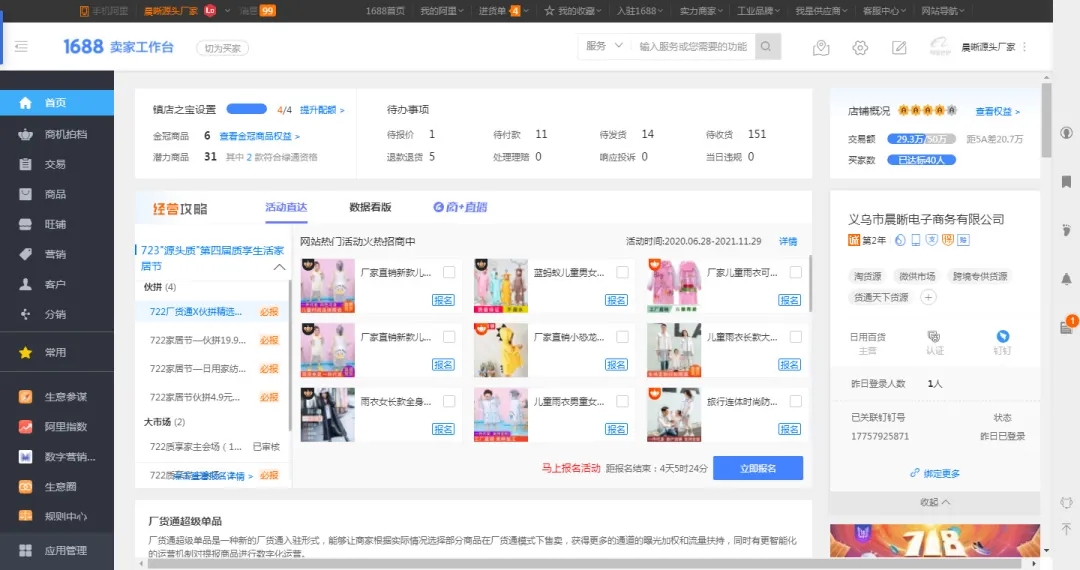Expand 入驻1688 dropdown in top bar
Screen dimensions: 1080x570
coord(640,11)
